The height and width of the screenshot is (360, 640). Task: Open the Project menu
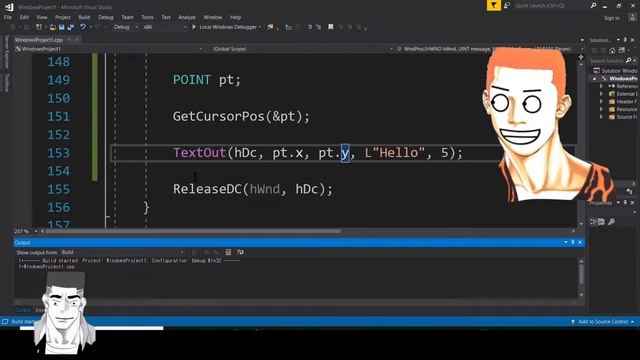pyautogui.click(x=63, y=17)
